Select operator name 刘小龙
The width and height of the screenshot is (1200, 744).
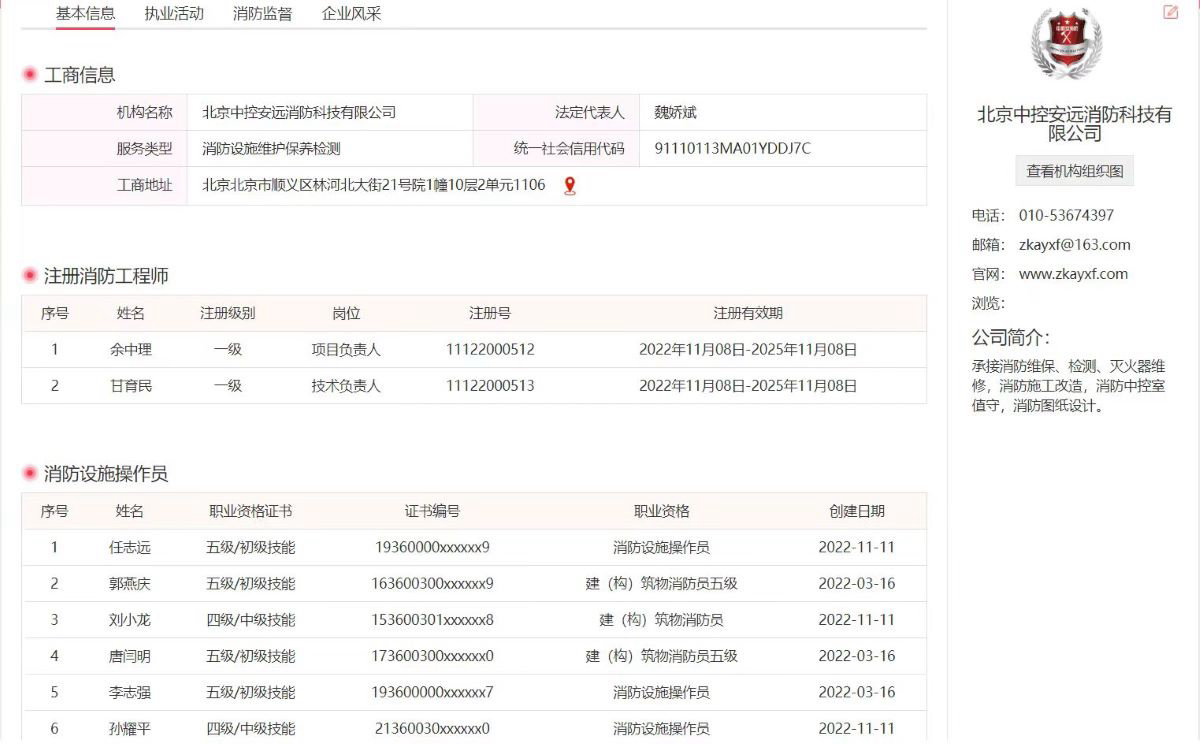coord(130,620)
